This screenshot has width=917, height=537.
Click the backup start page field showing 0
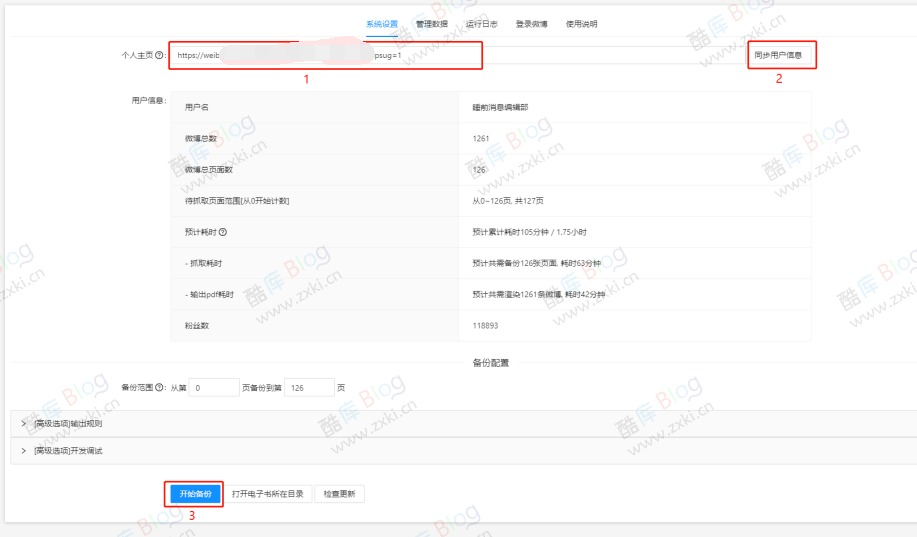214,387
